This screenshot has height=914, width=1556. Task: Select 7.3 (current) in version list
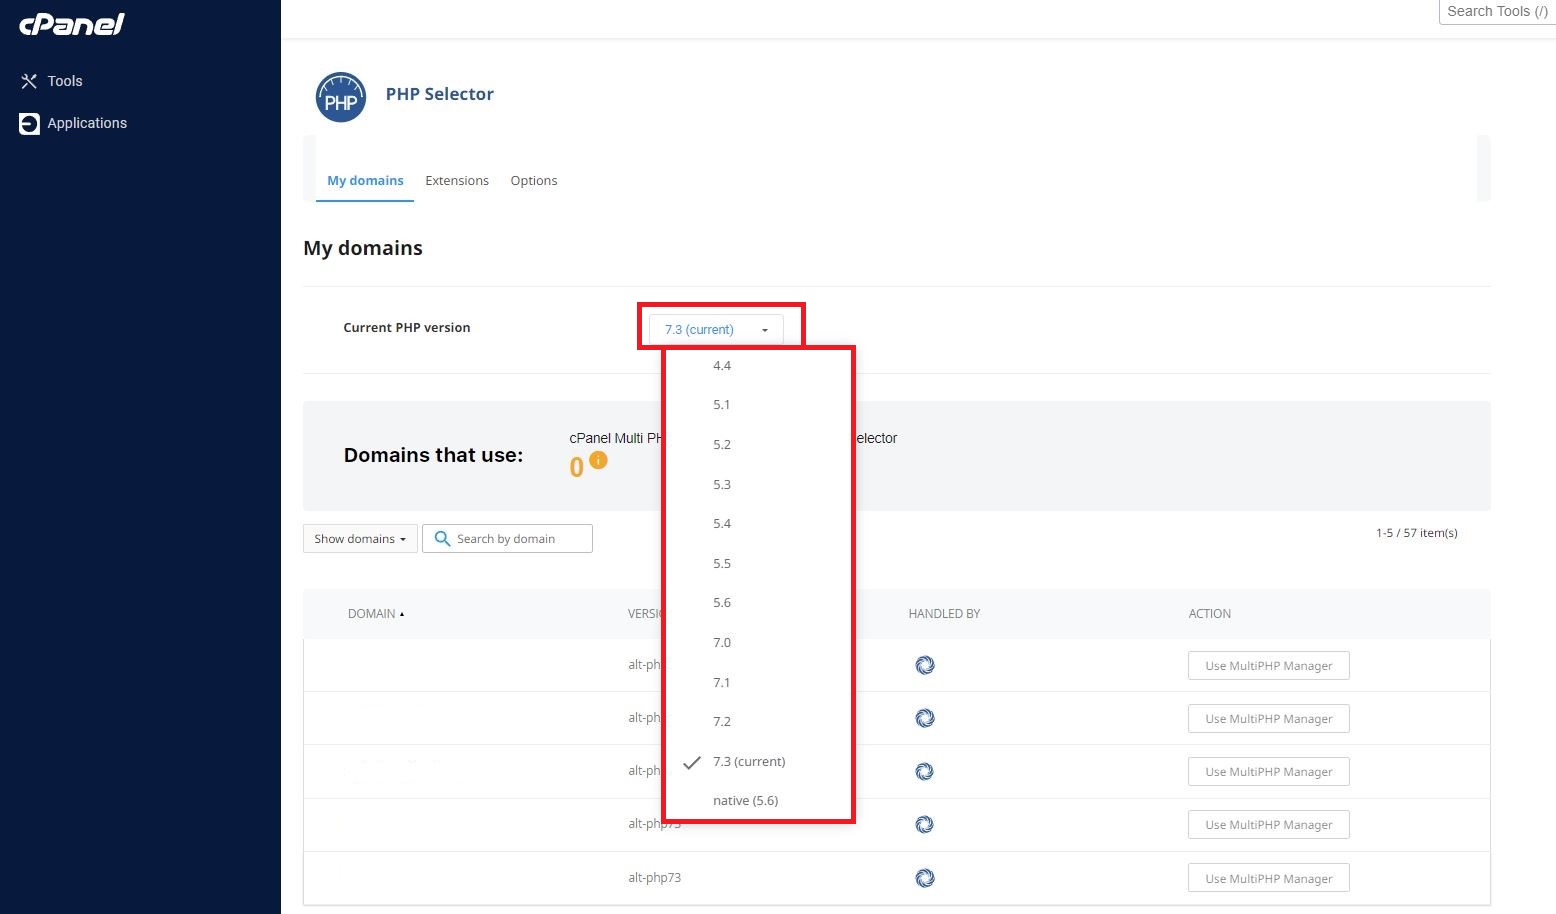(x=749, y=762)
